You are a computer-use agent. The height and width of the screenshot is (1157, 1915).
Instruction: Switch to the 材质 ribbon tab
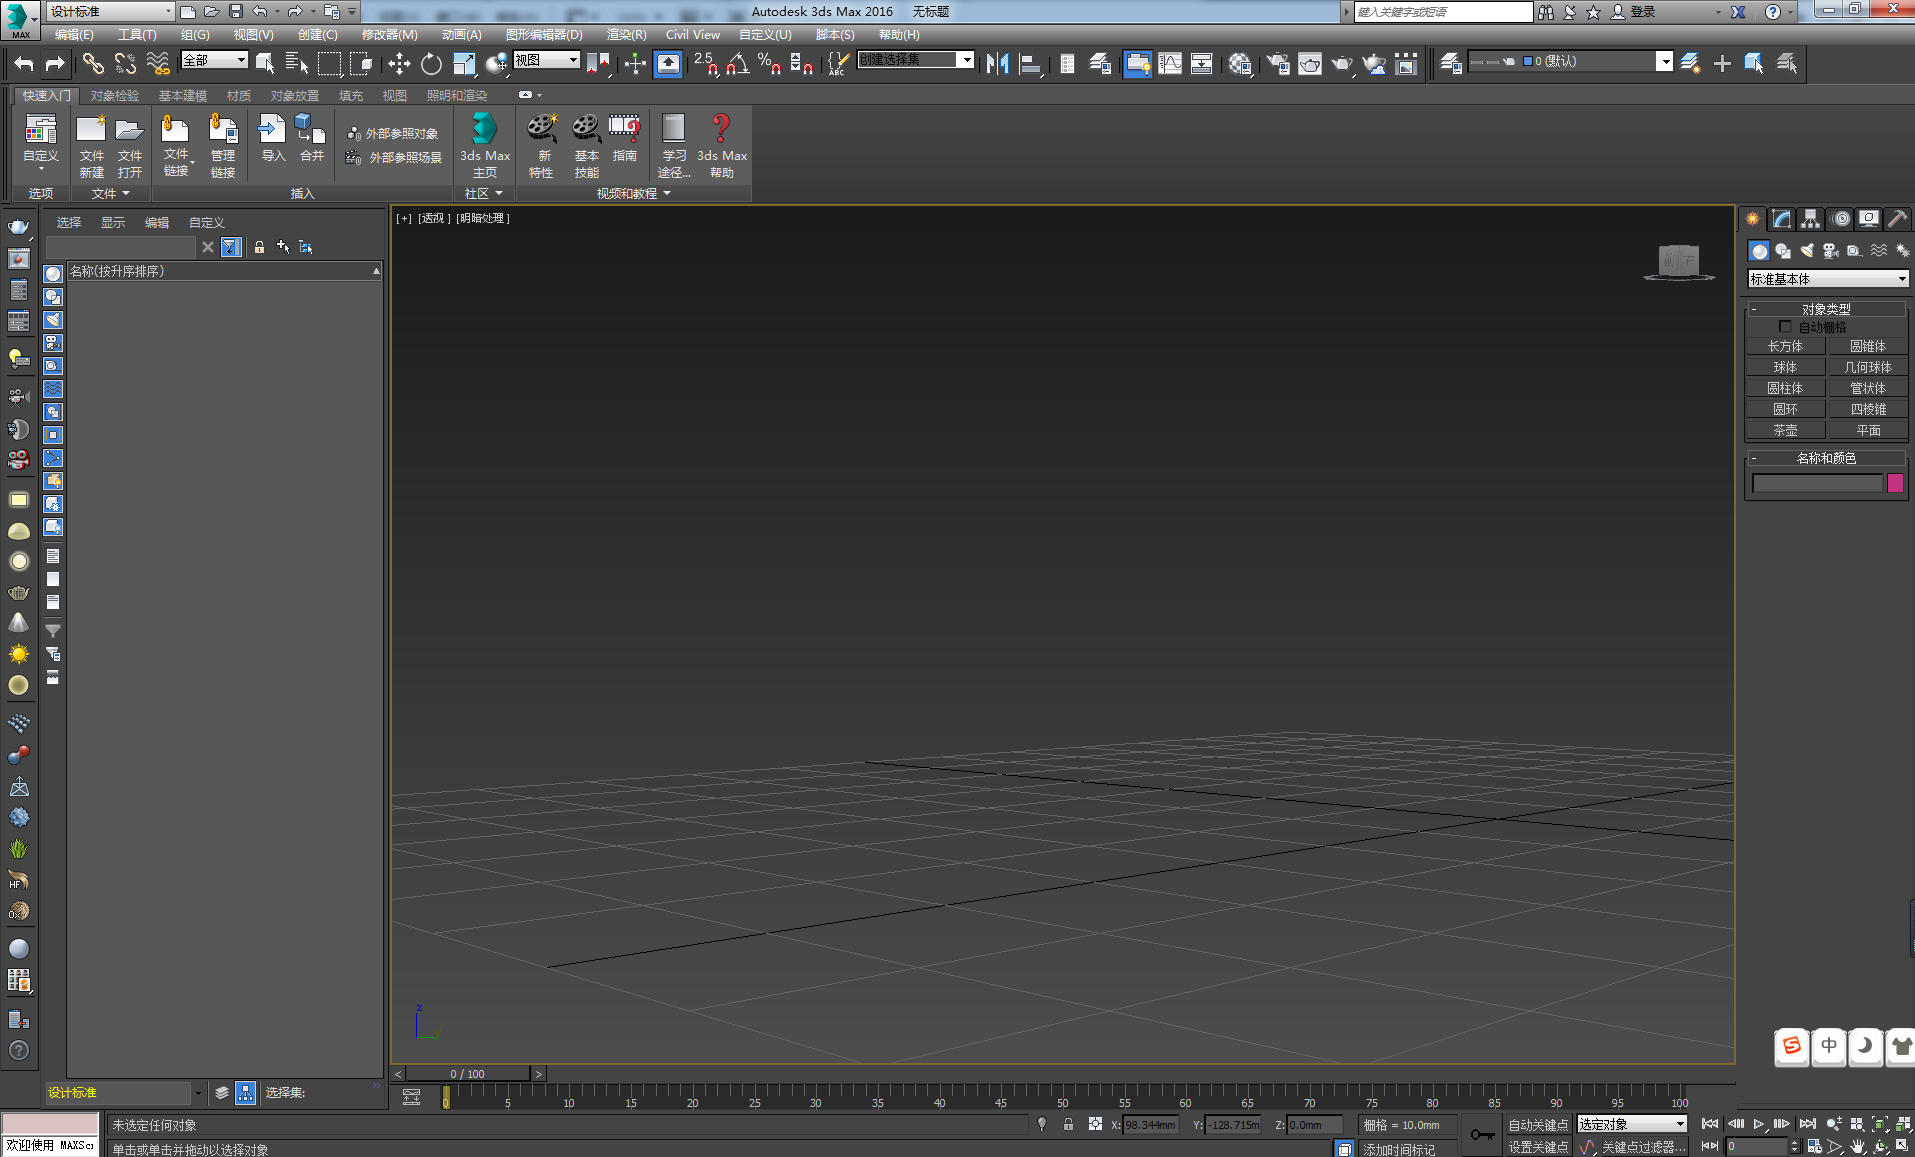click(238, 96)
